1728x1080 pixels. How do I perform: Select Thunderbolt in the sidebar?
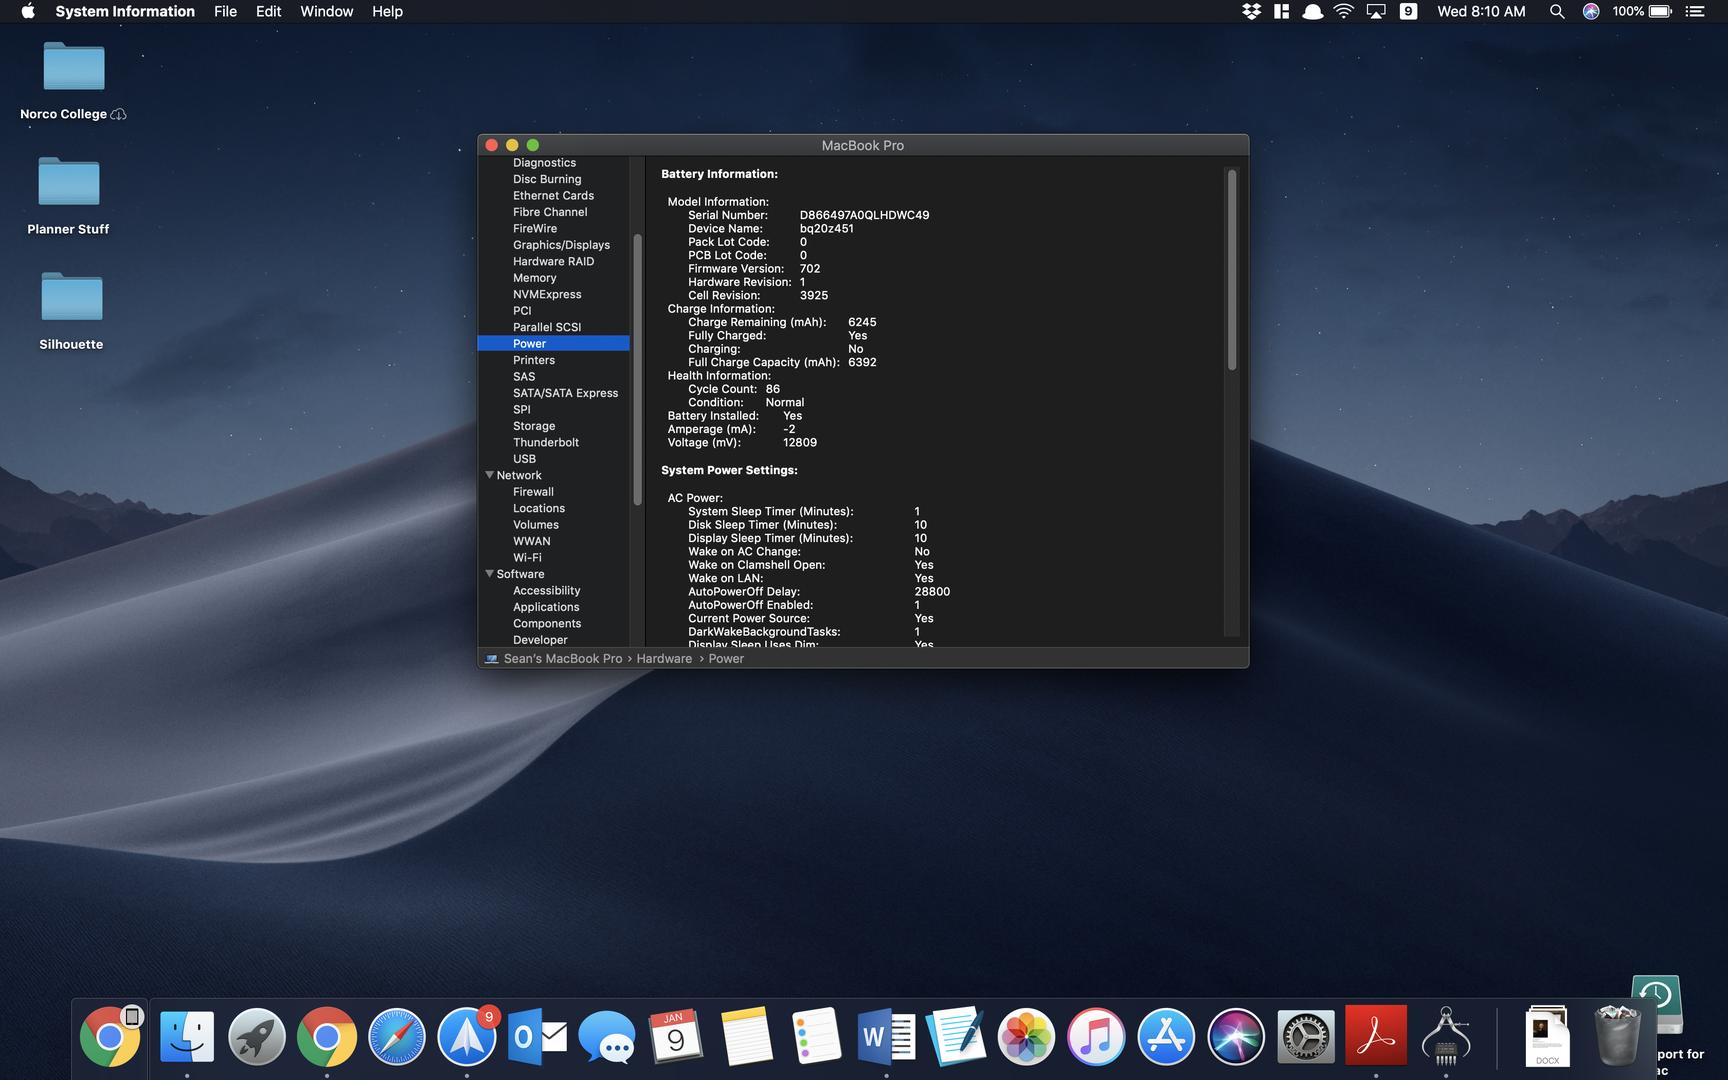click(x=546, y=442)
